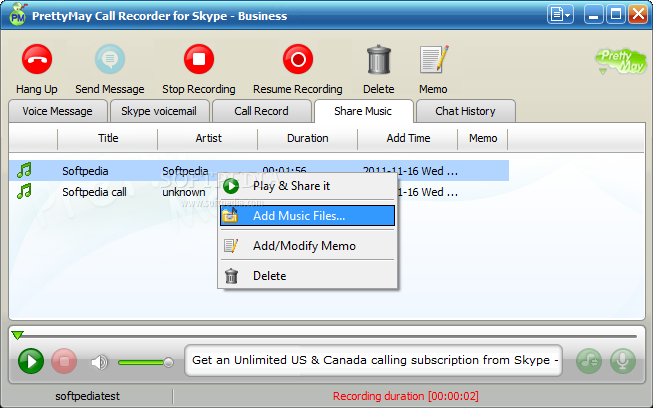Select the Share Music tab
Image resolution: width=653 pixels, height=408 pixels.
[x=363, y=111]
